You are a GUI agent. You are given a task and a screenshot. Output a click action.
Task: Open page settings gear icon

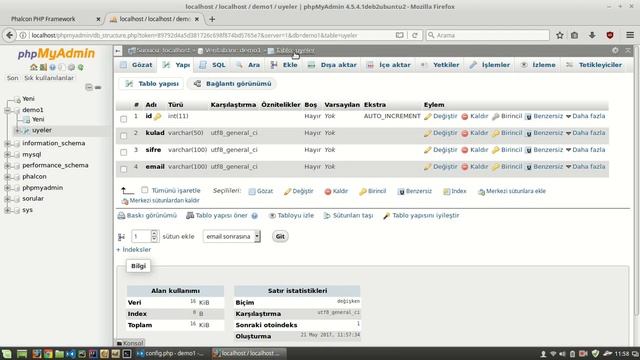coord(615,50)
